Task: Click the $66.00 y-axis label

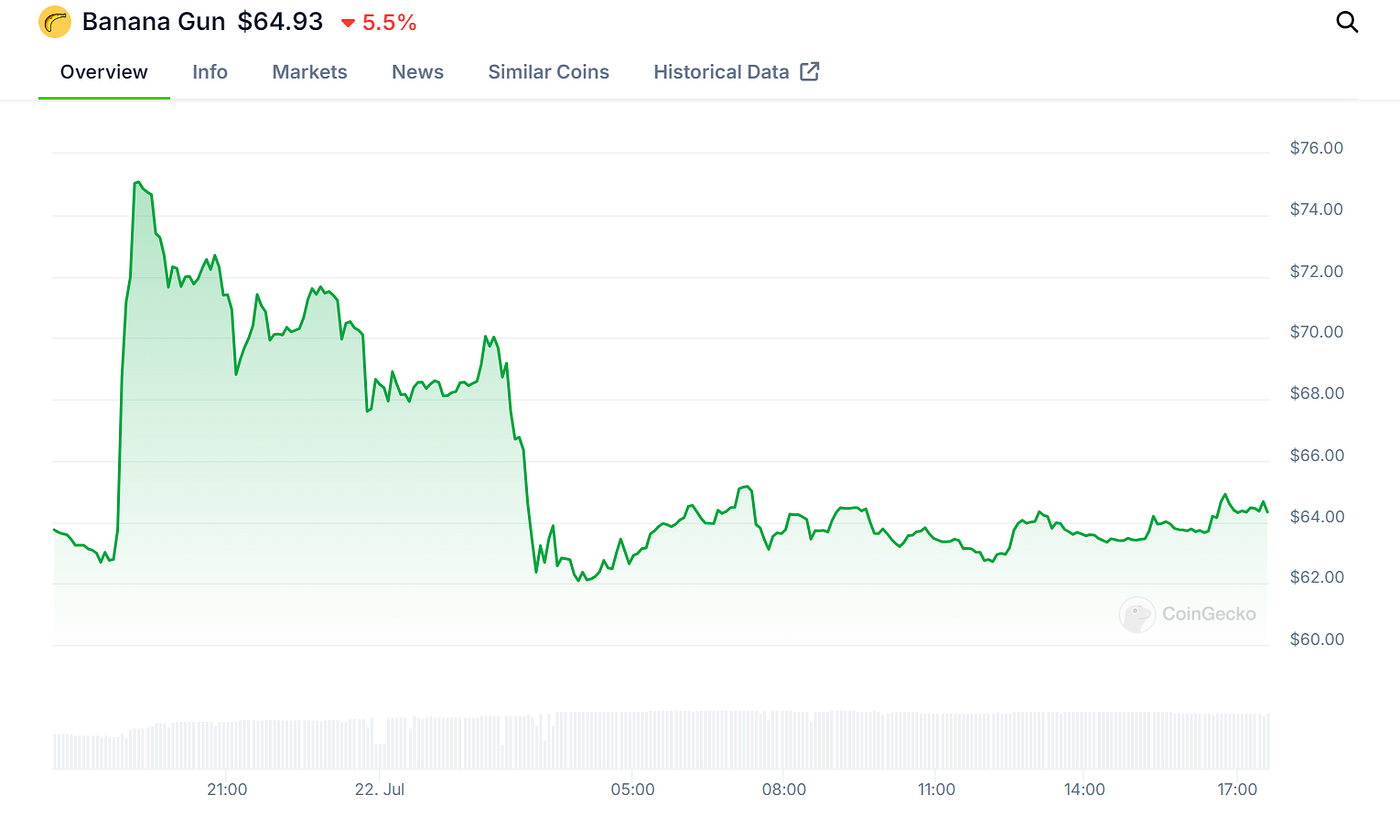Action: [1317, 456]
